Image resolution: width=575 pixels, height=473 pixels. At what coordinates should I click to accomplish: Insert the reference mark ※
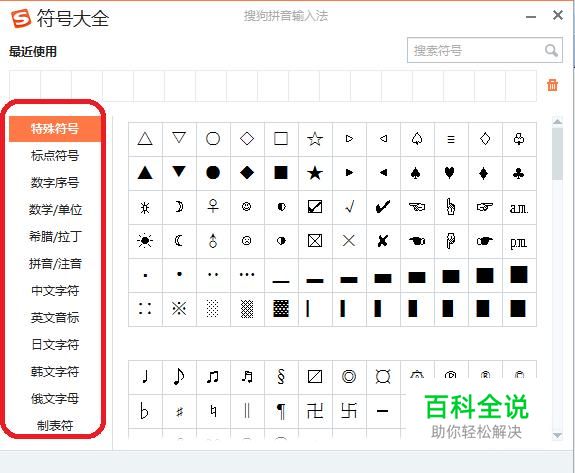tap(179, 309)
